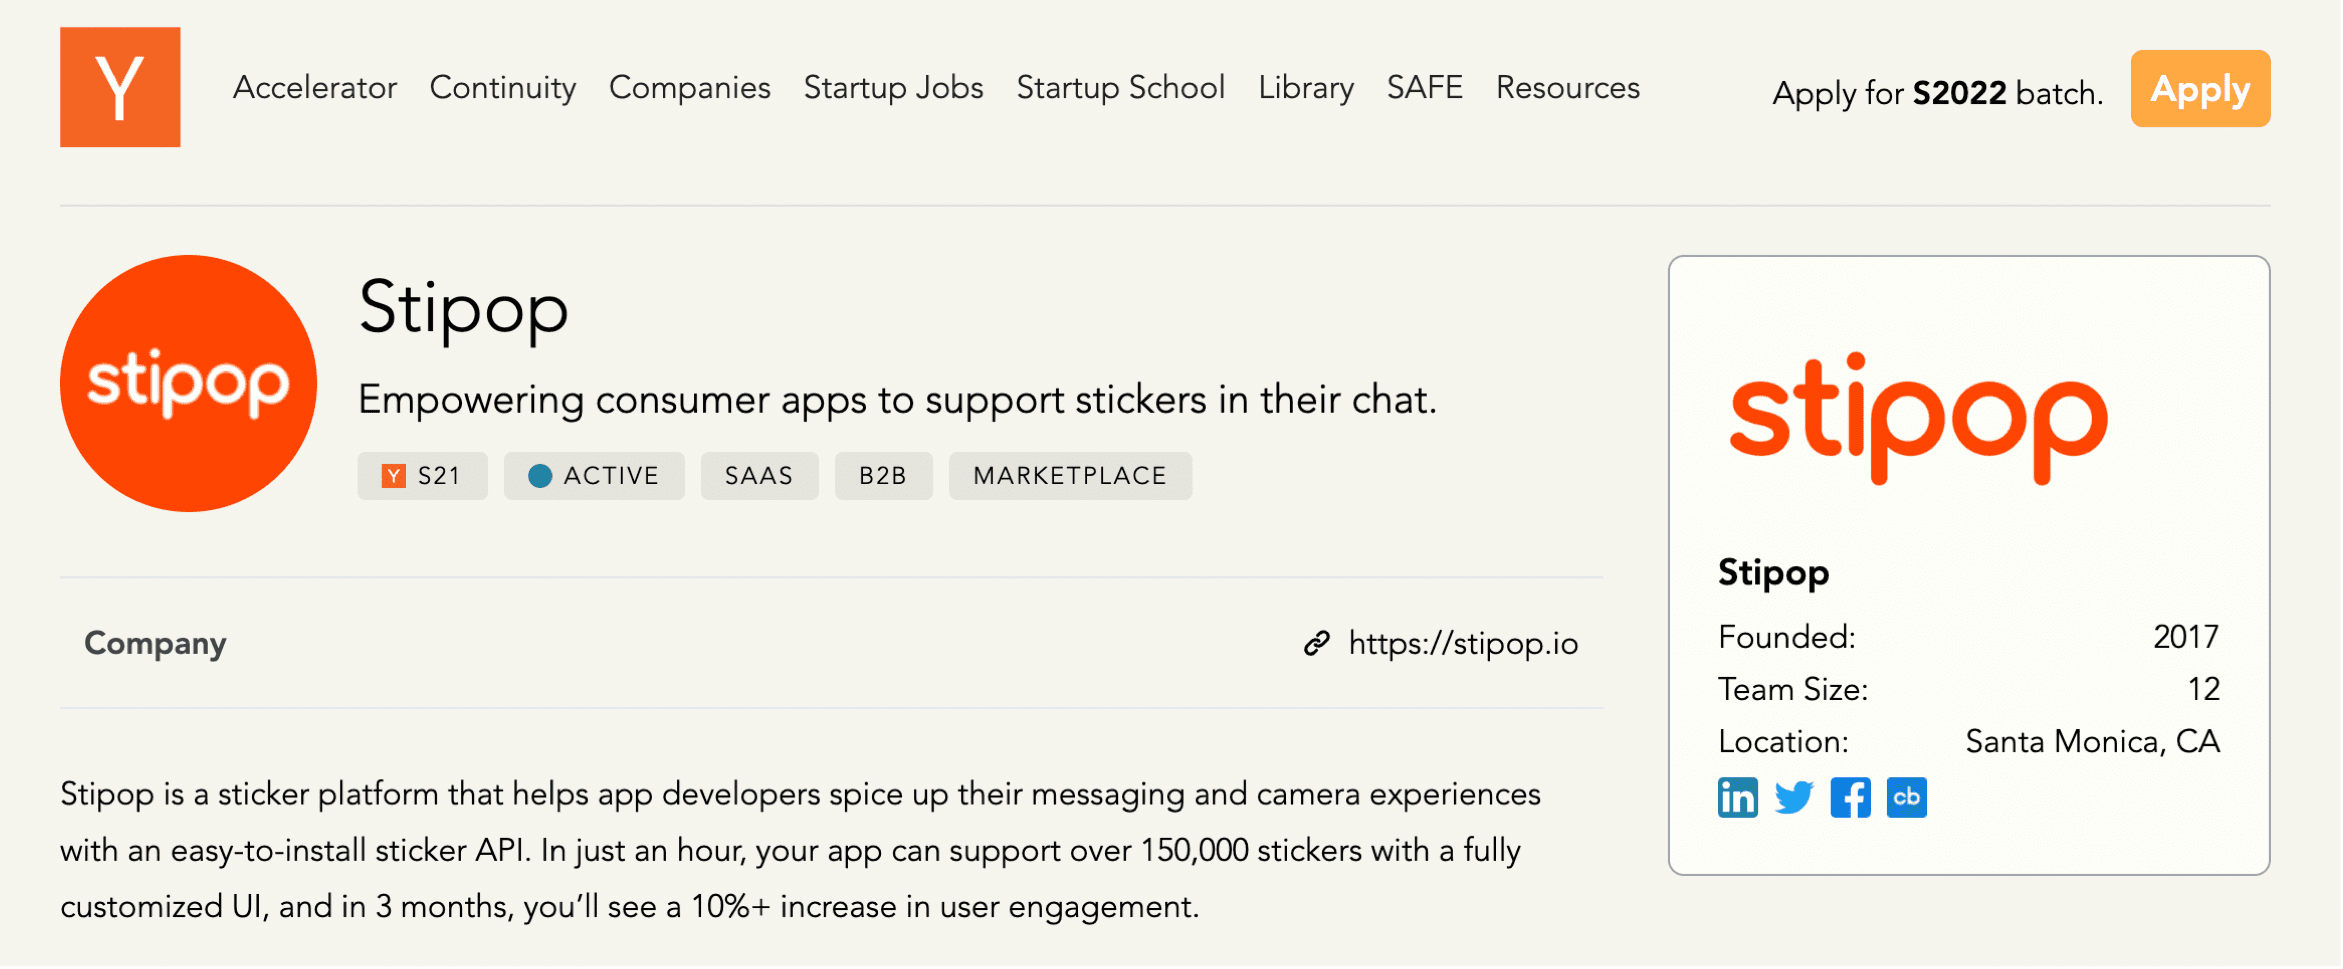Open the Library navigation entry

[1305, 88]
